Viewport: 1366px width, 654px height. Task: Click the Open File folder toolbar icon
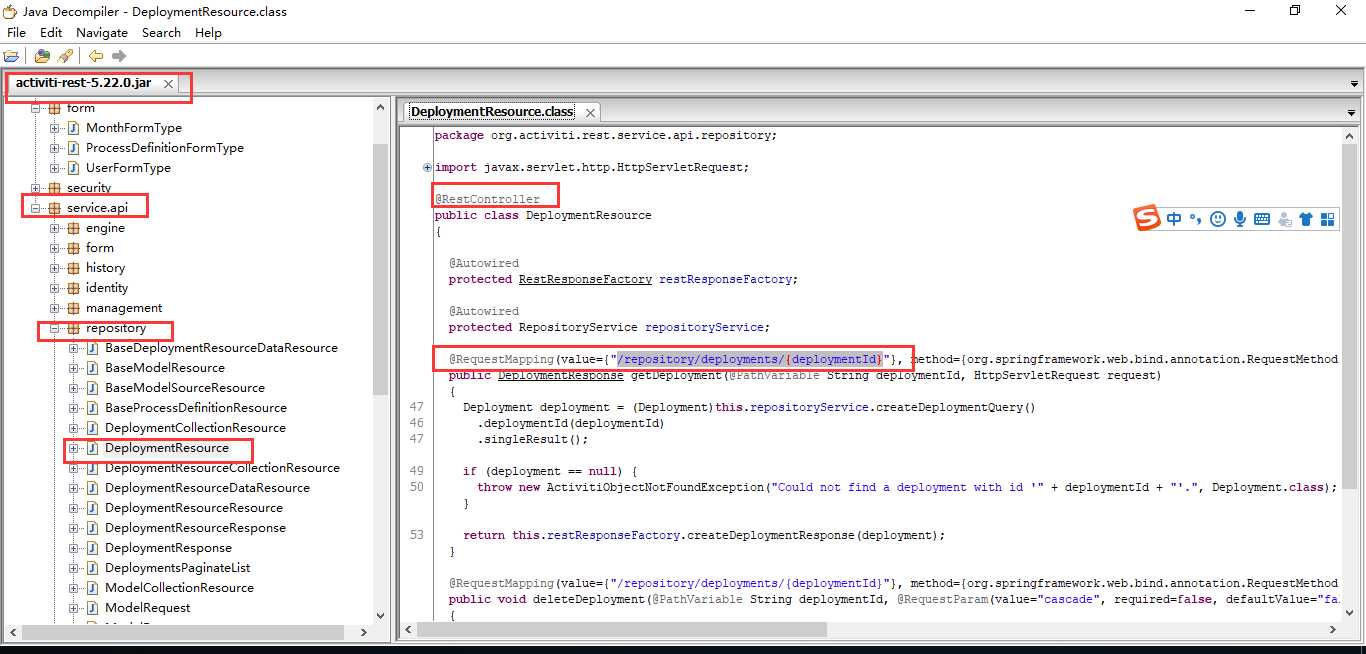[11, 56]
